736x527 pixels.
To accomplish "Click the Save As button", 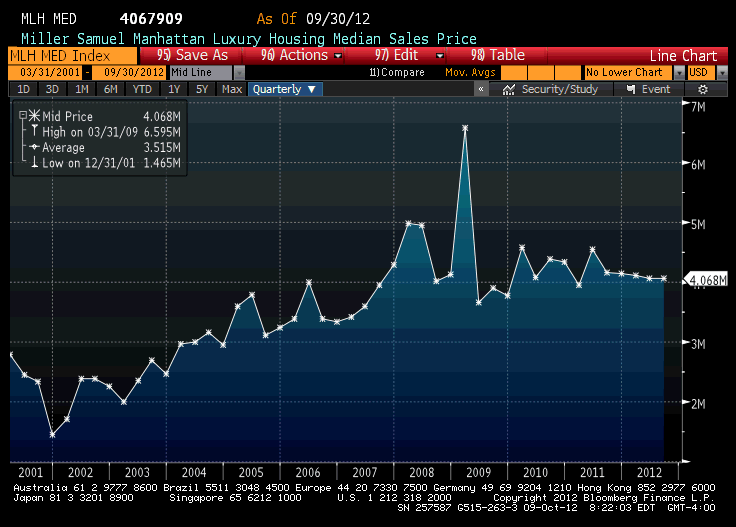I will (193, 55).
